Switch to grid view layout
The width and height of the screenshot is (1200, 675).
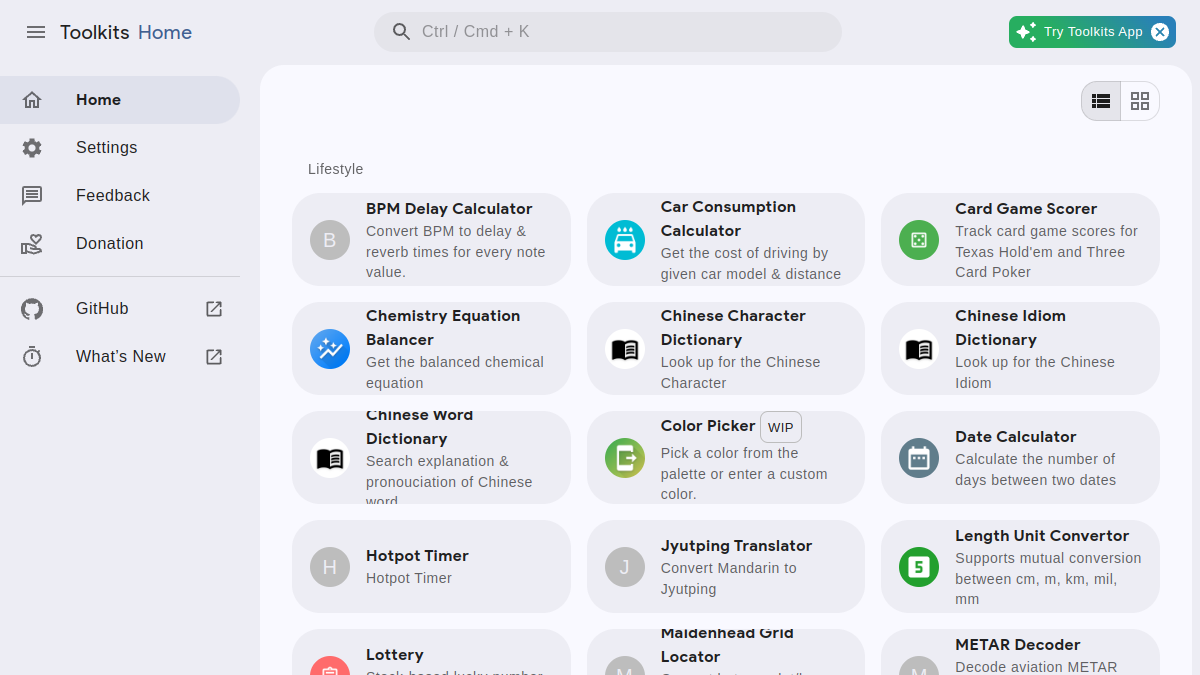1140,101
